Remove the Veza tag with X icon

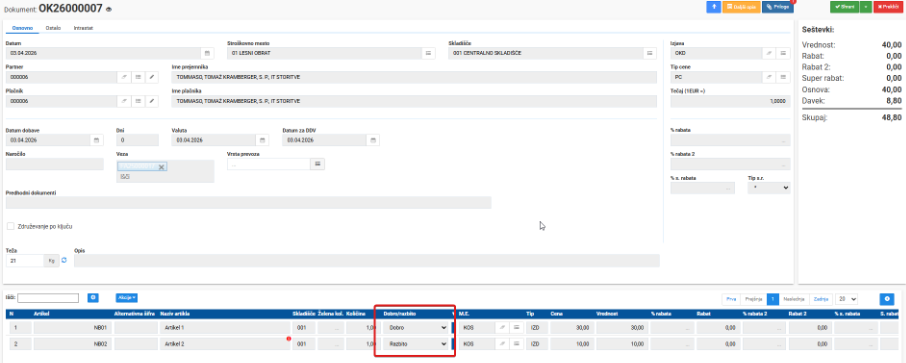point(162,167)
